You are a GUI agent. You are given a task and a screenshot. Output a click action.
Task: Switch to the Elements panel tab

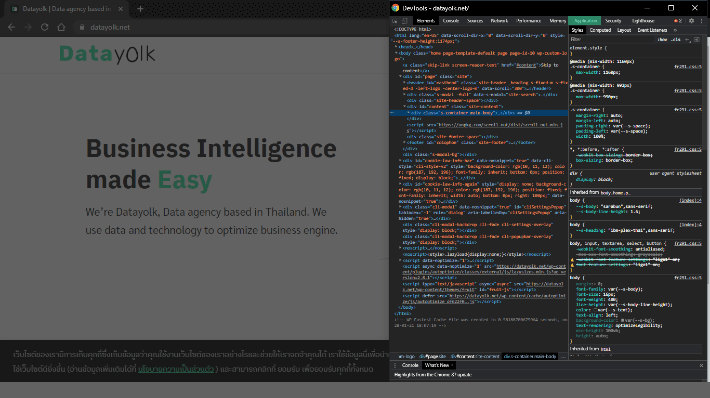coord(425,21)
